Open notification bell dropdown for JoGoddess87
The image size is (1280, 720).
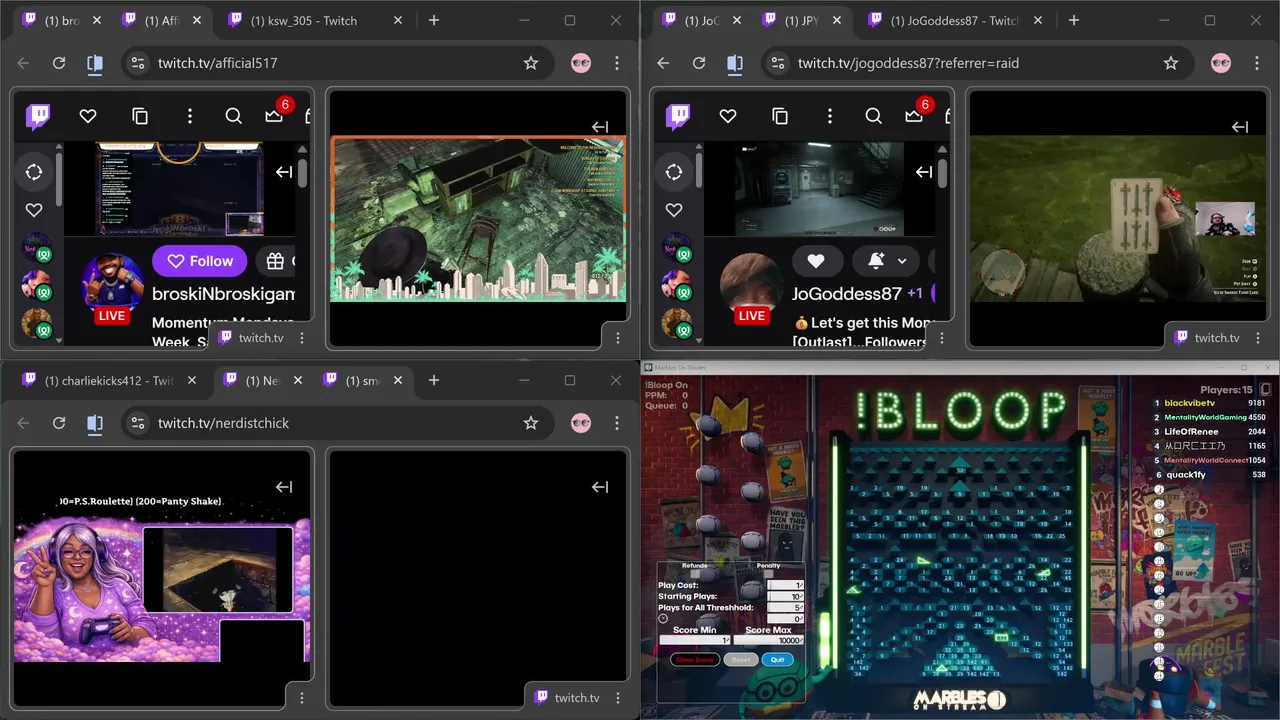[886, 261]
